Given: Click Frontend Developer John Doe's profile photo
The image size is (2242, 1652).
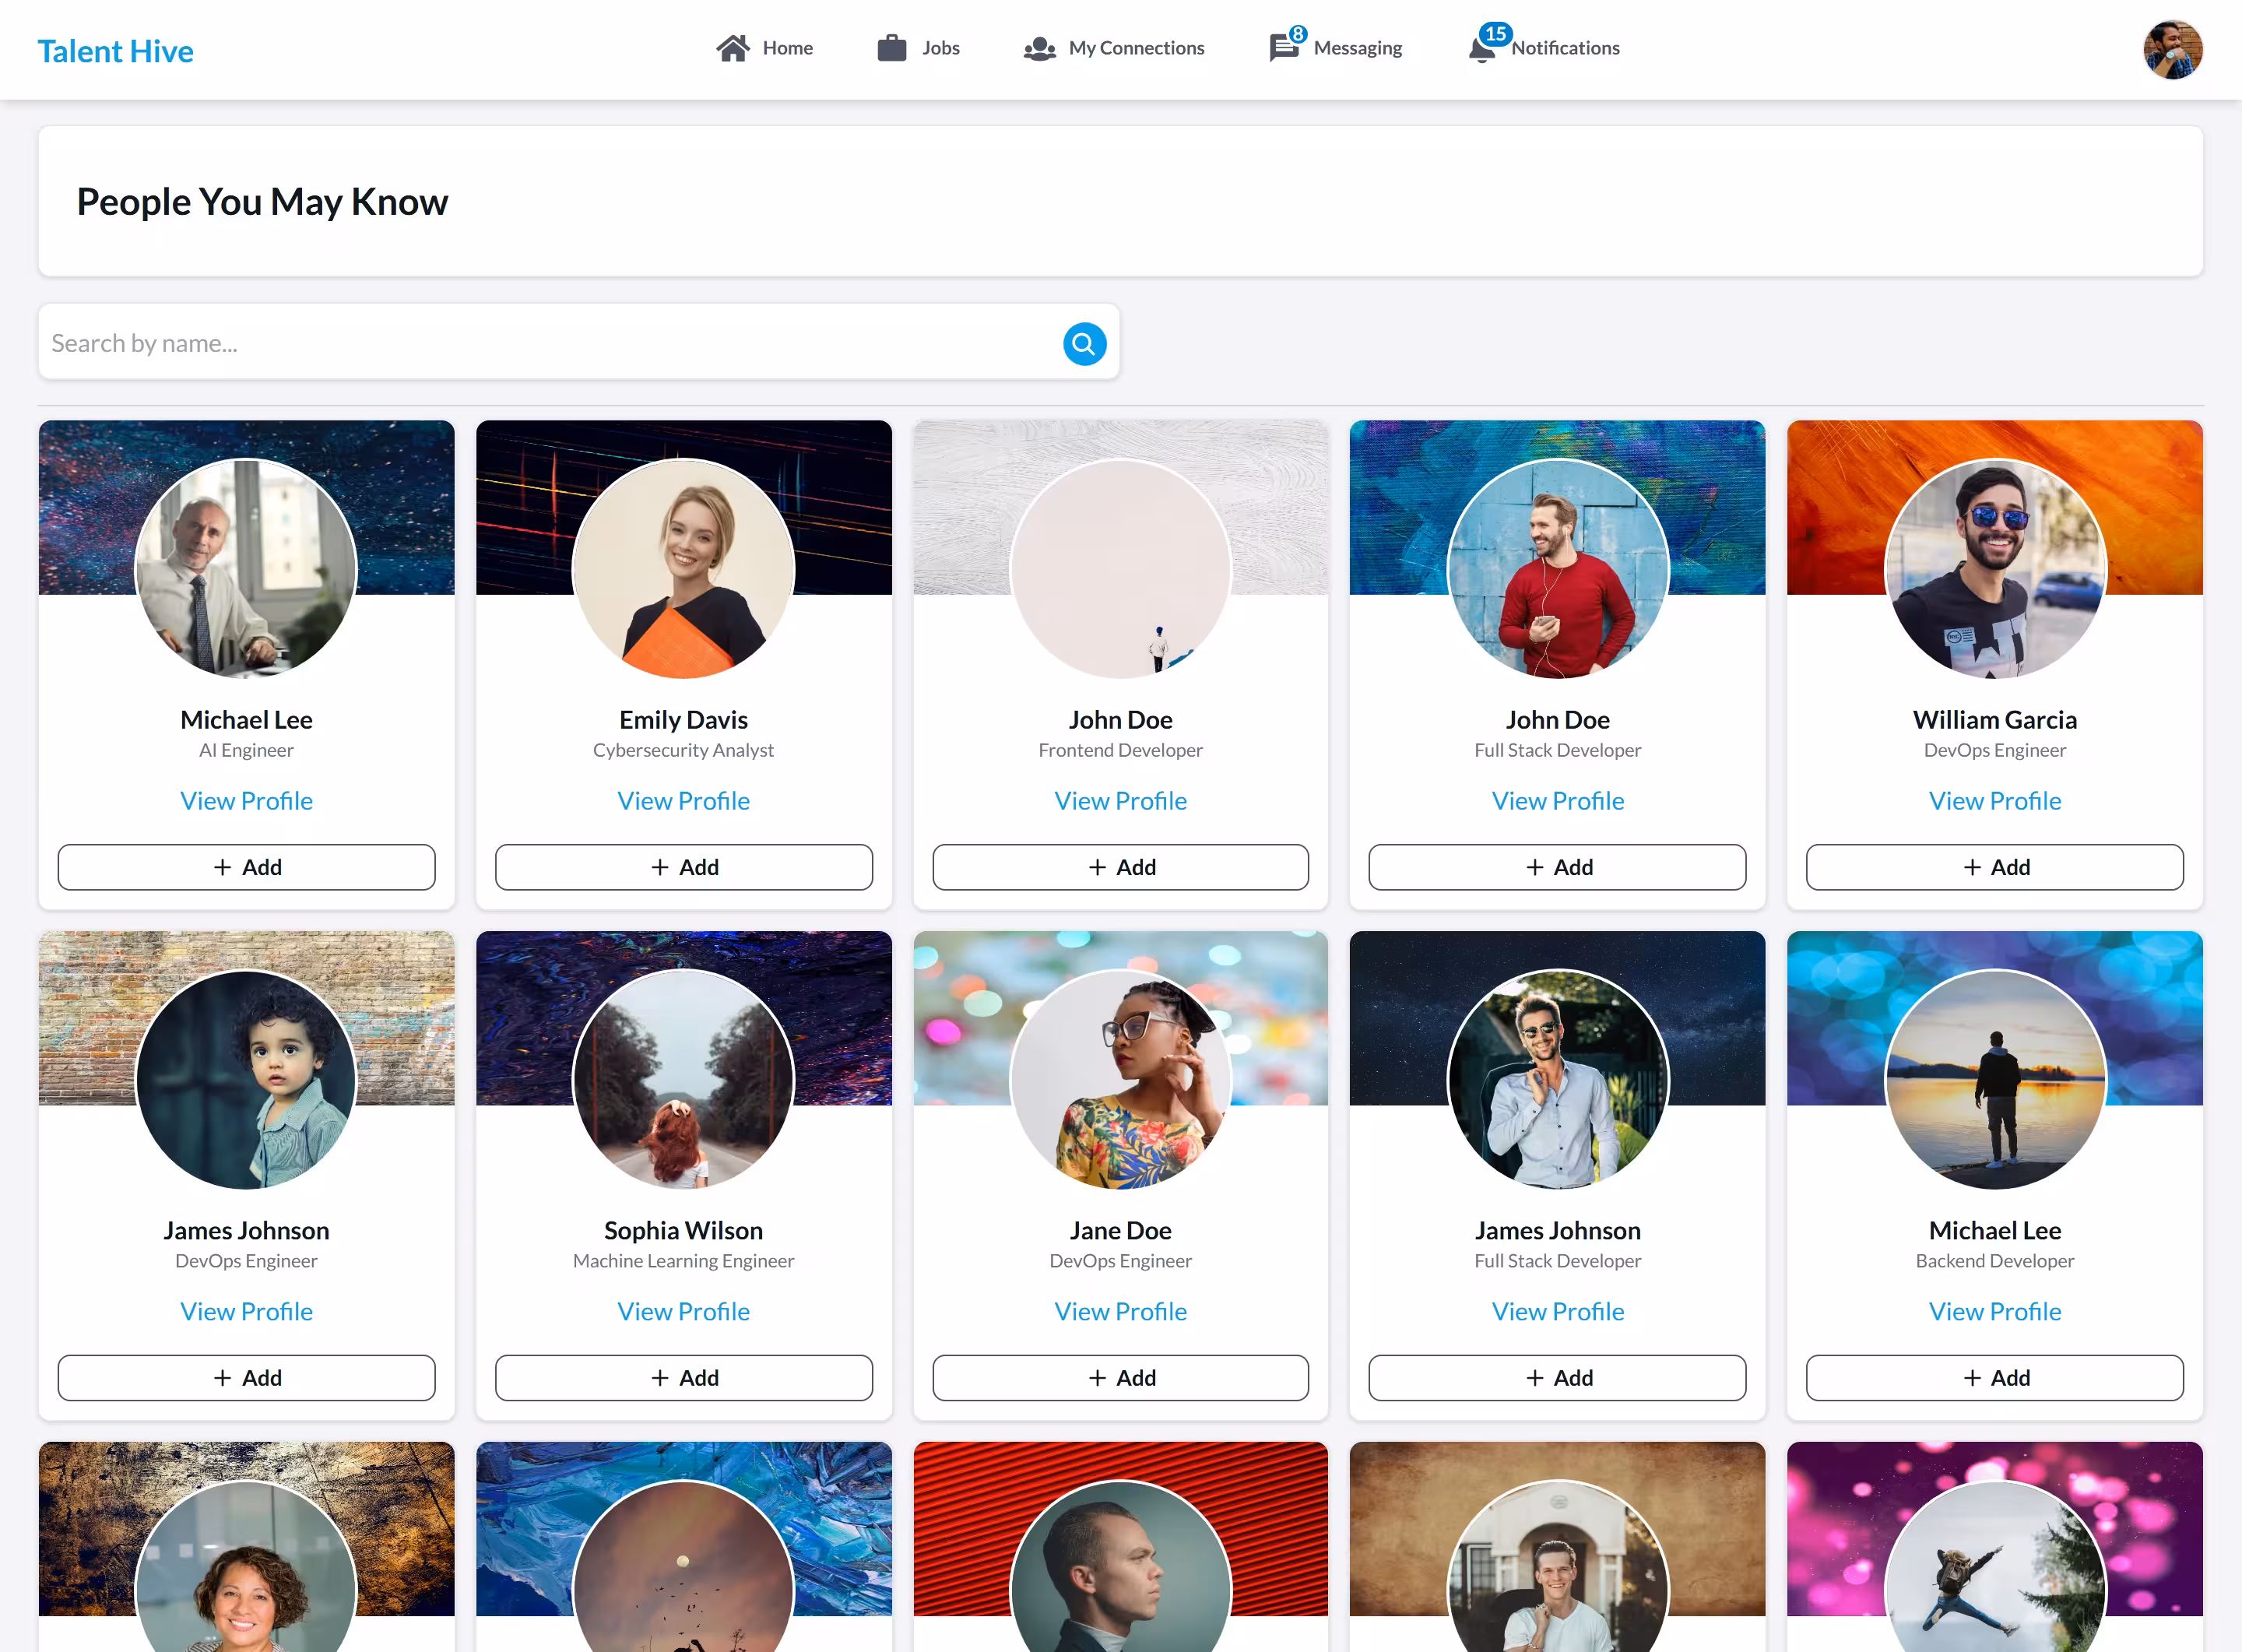Looking at the screenshot, I should [x=1120, y=568].
